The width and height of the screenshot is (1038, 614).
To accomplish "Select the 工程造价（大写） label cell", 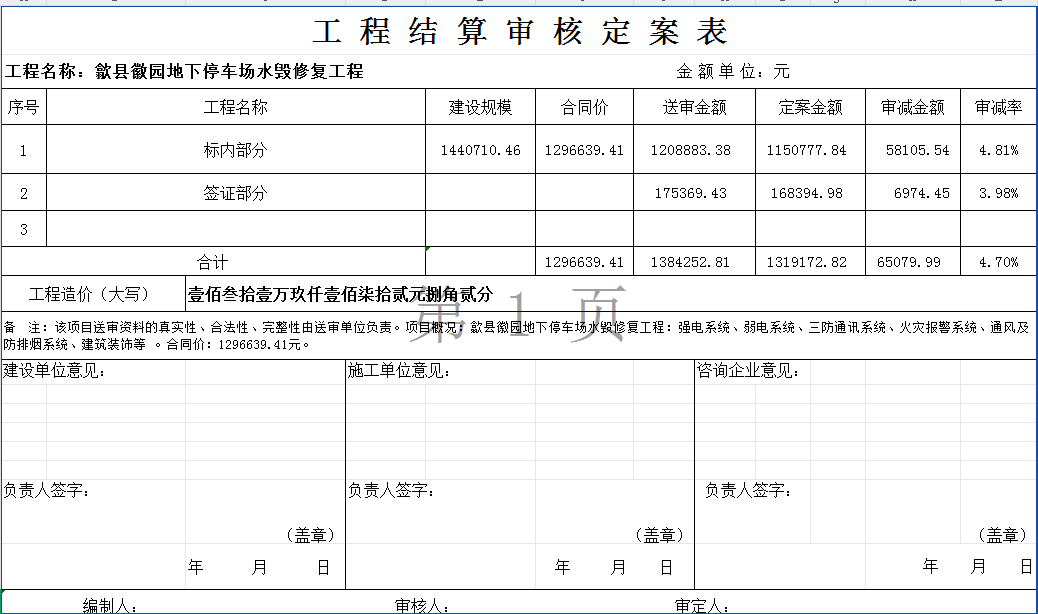I will point(89,294).
